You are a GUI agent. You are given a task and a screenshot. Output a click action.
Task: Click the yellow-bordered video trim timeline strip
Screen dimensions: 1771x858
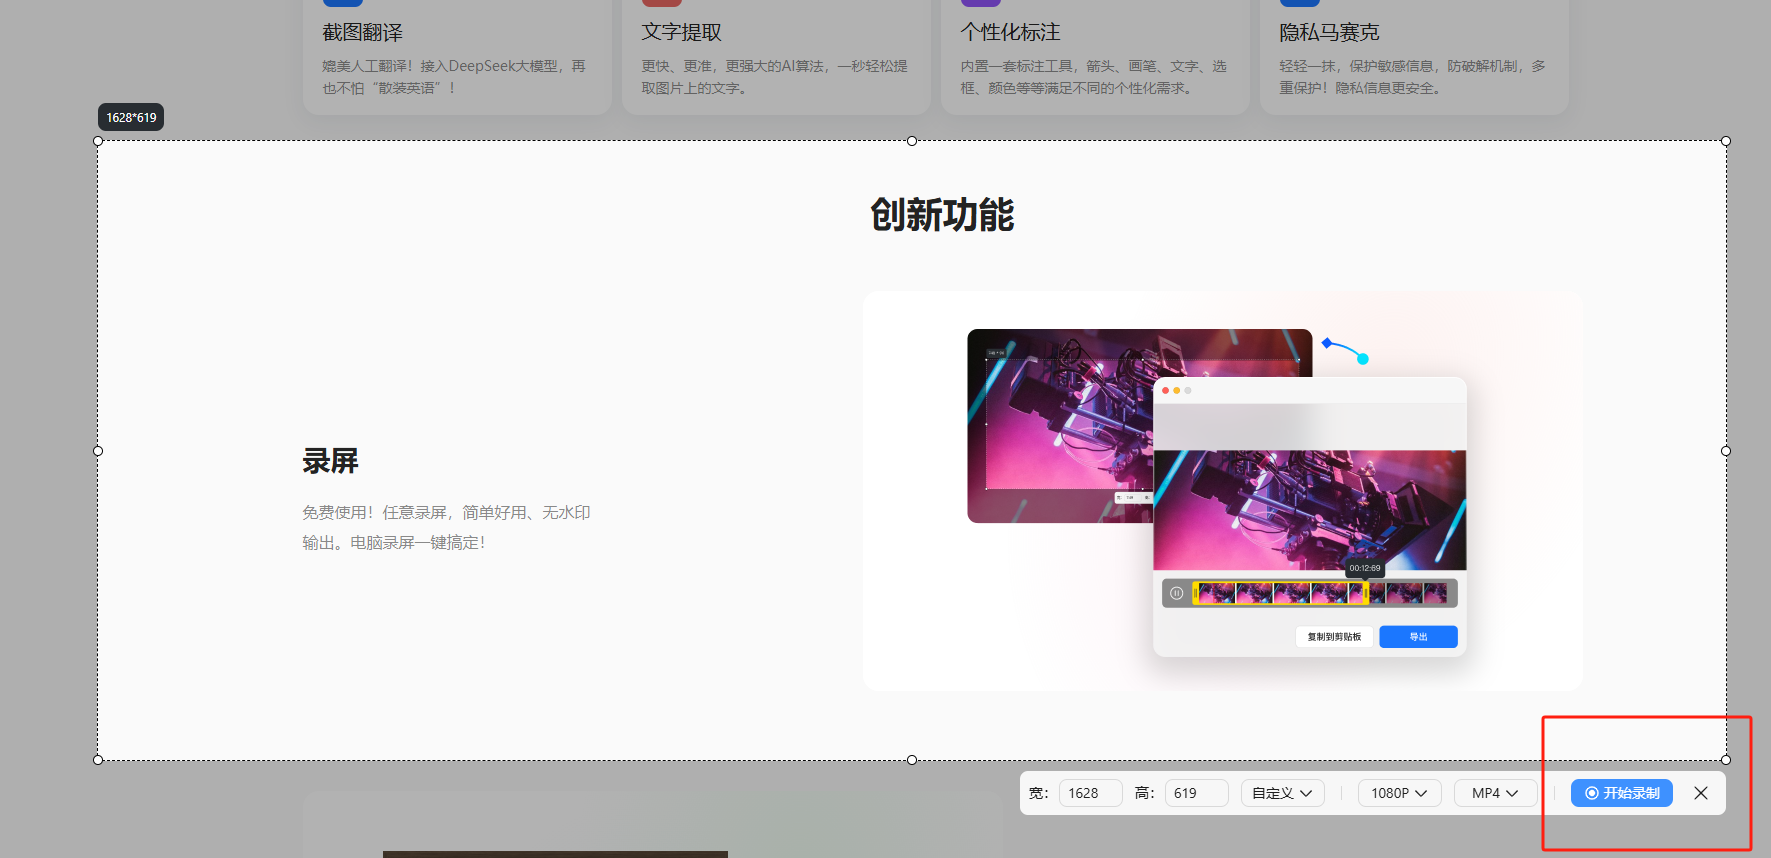click(x=1279, y=593)
